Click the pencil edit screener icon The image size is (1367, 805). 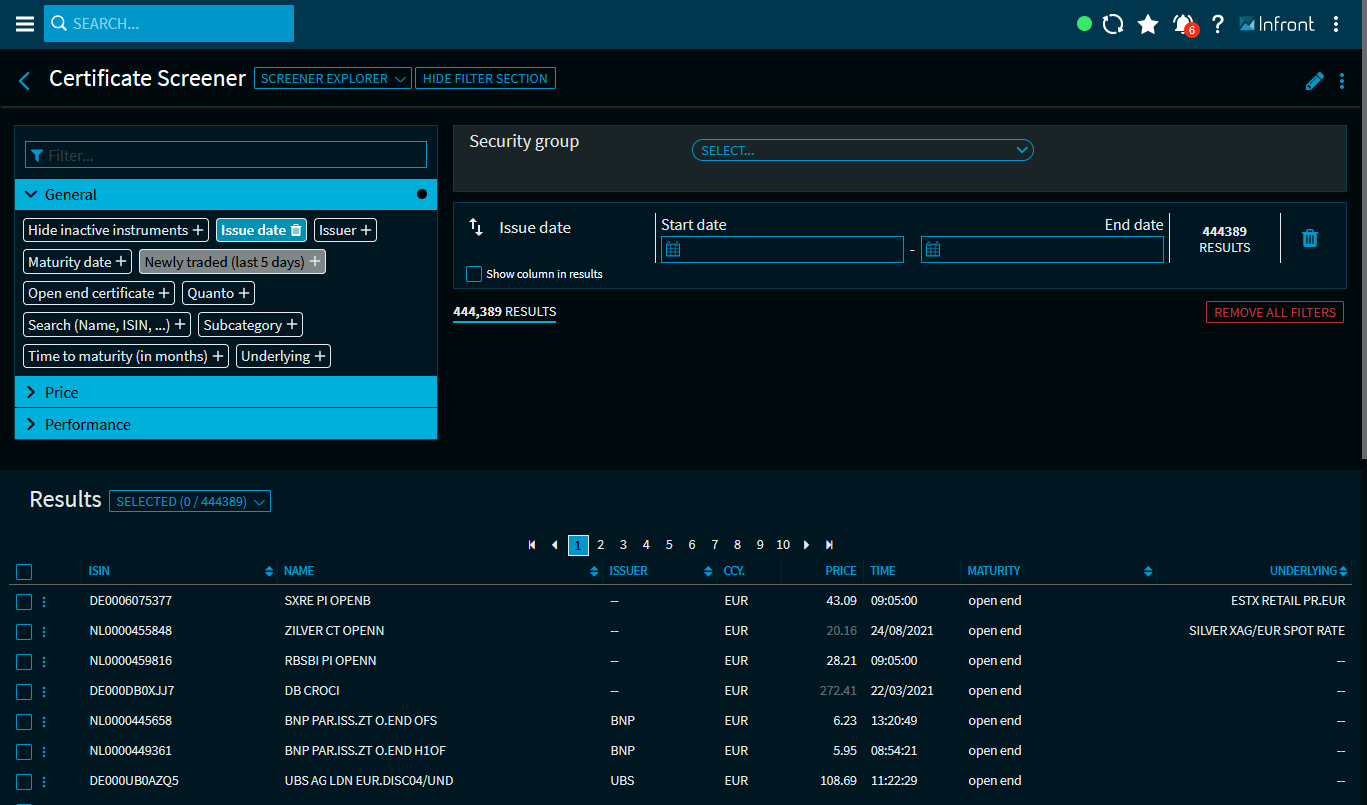click(1314, 81)
